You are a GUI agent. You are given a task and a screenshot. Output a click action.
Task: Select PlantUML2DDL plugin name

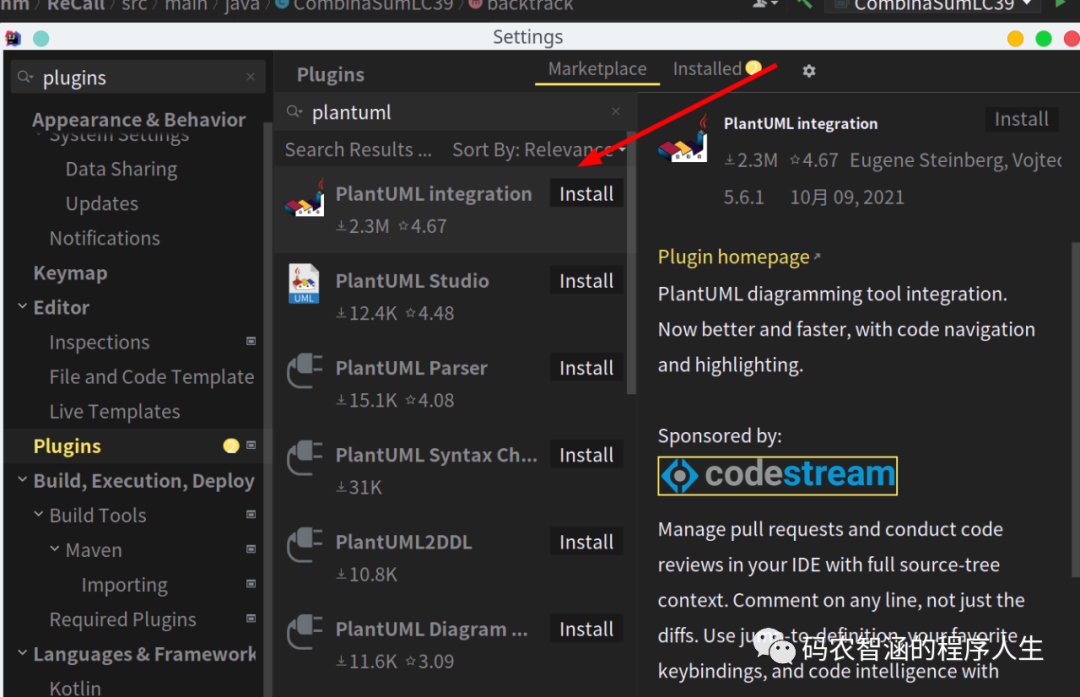pos(404,543)
